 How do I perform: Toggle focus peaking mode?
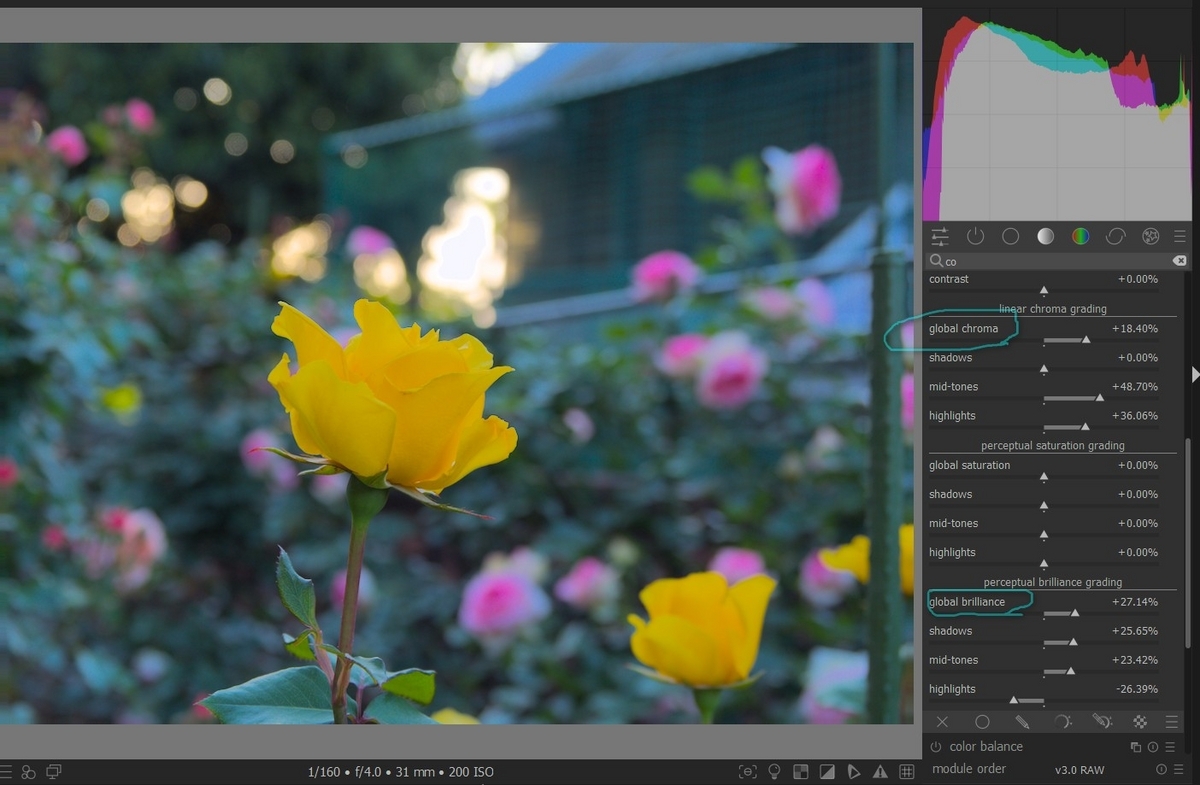click(x=747, y=772)
